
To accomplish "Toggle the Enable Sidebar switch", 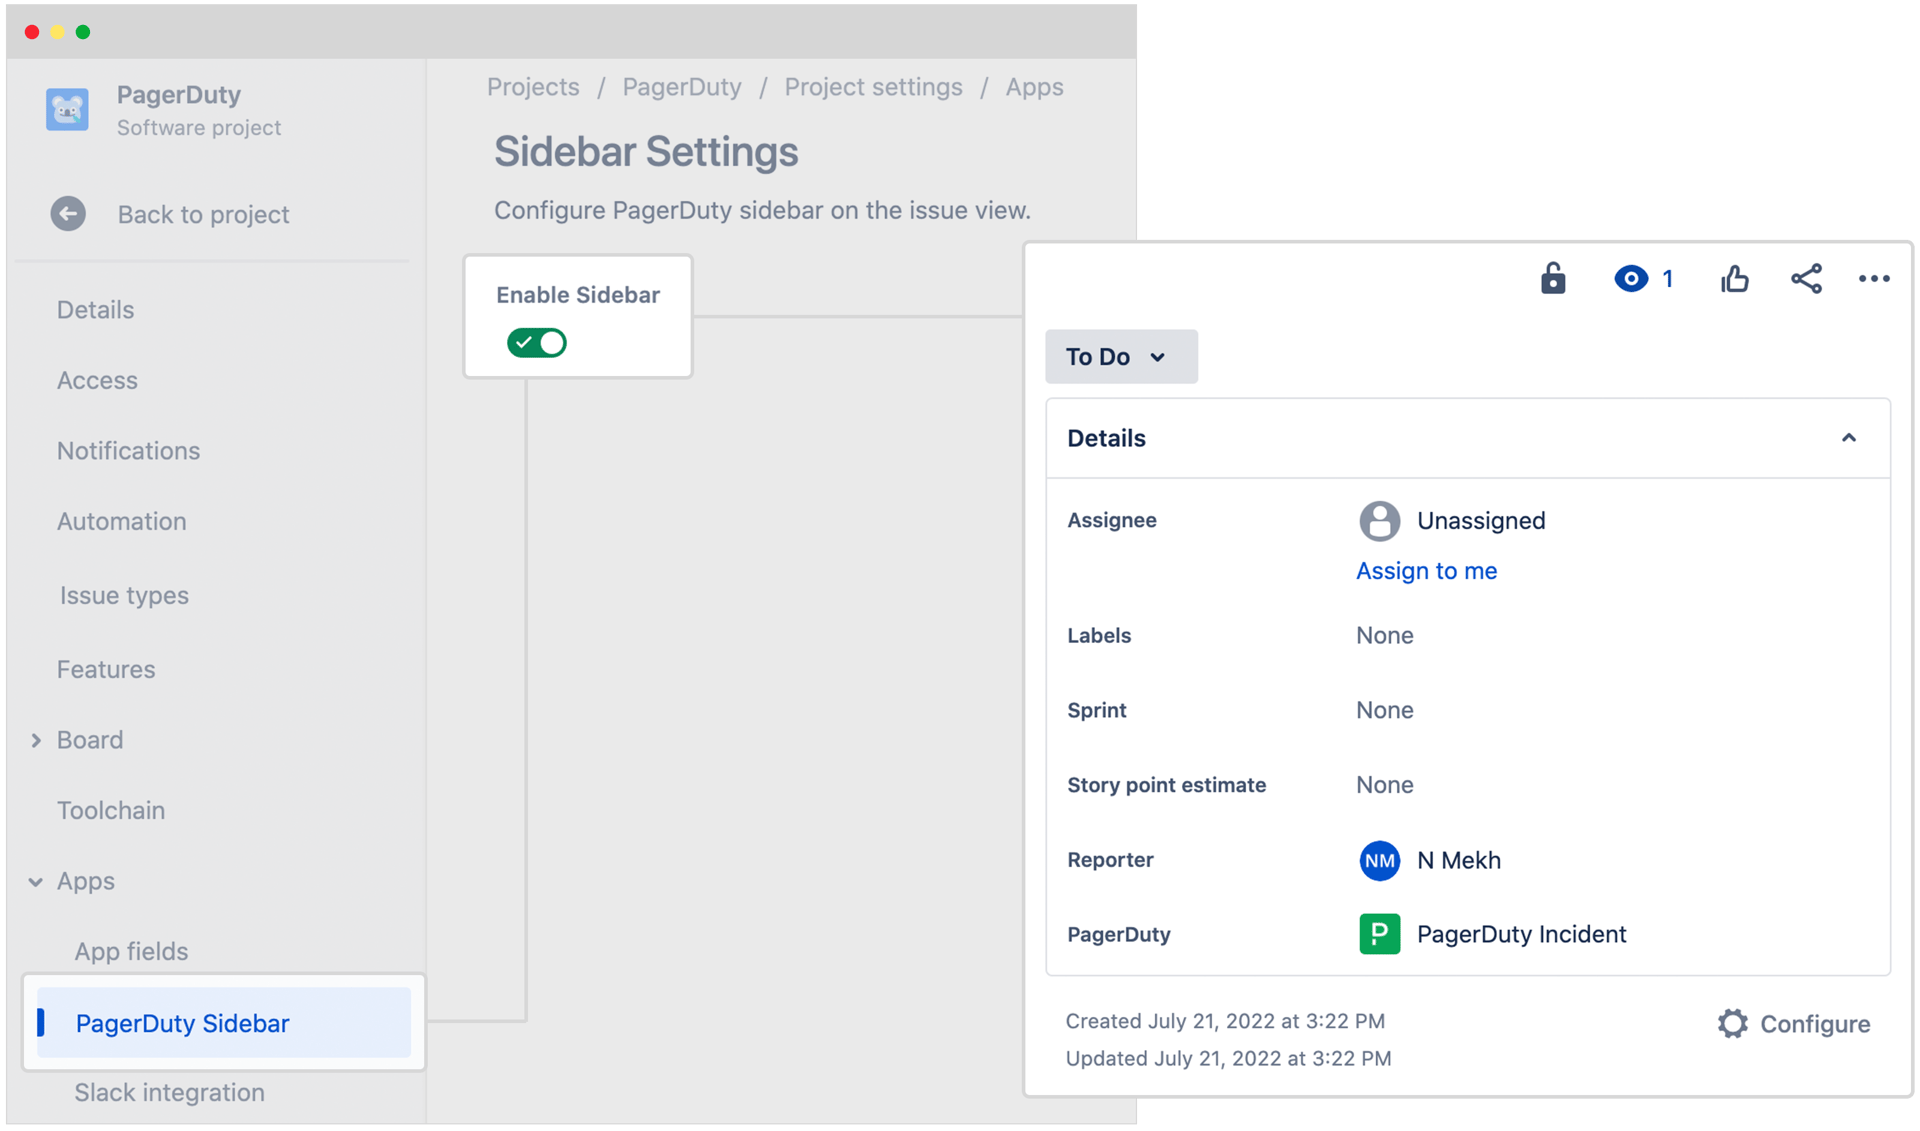I will [x=537, y=343].
